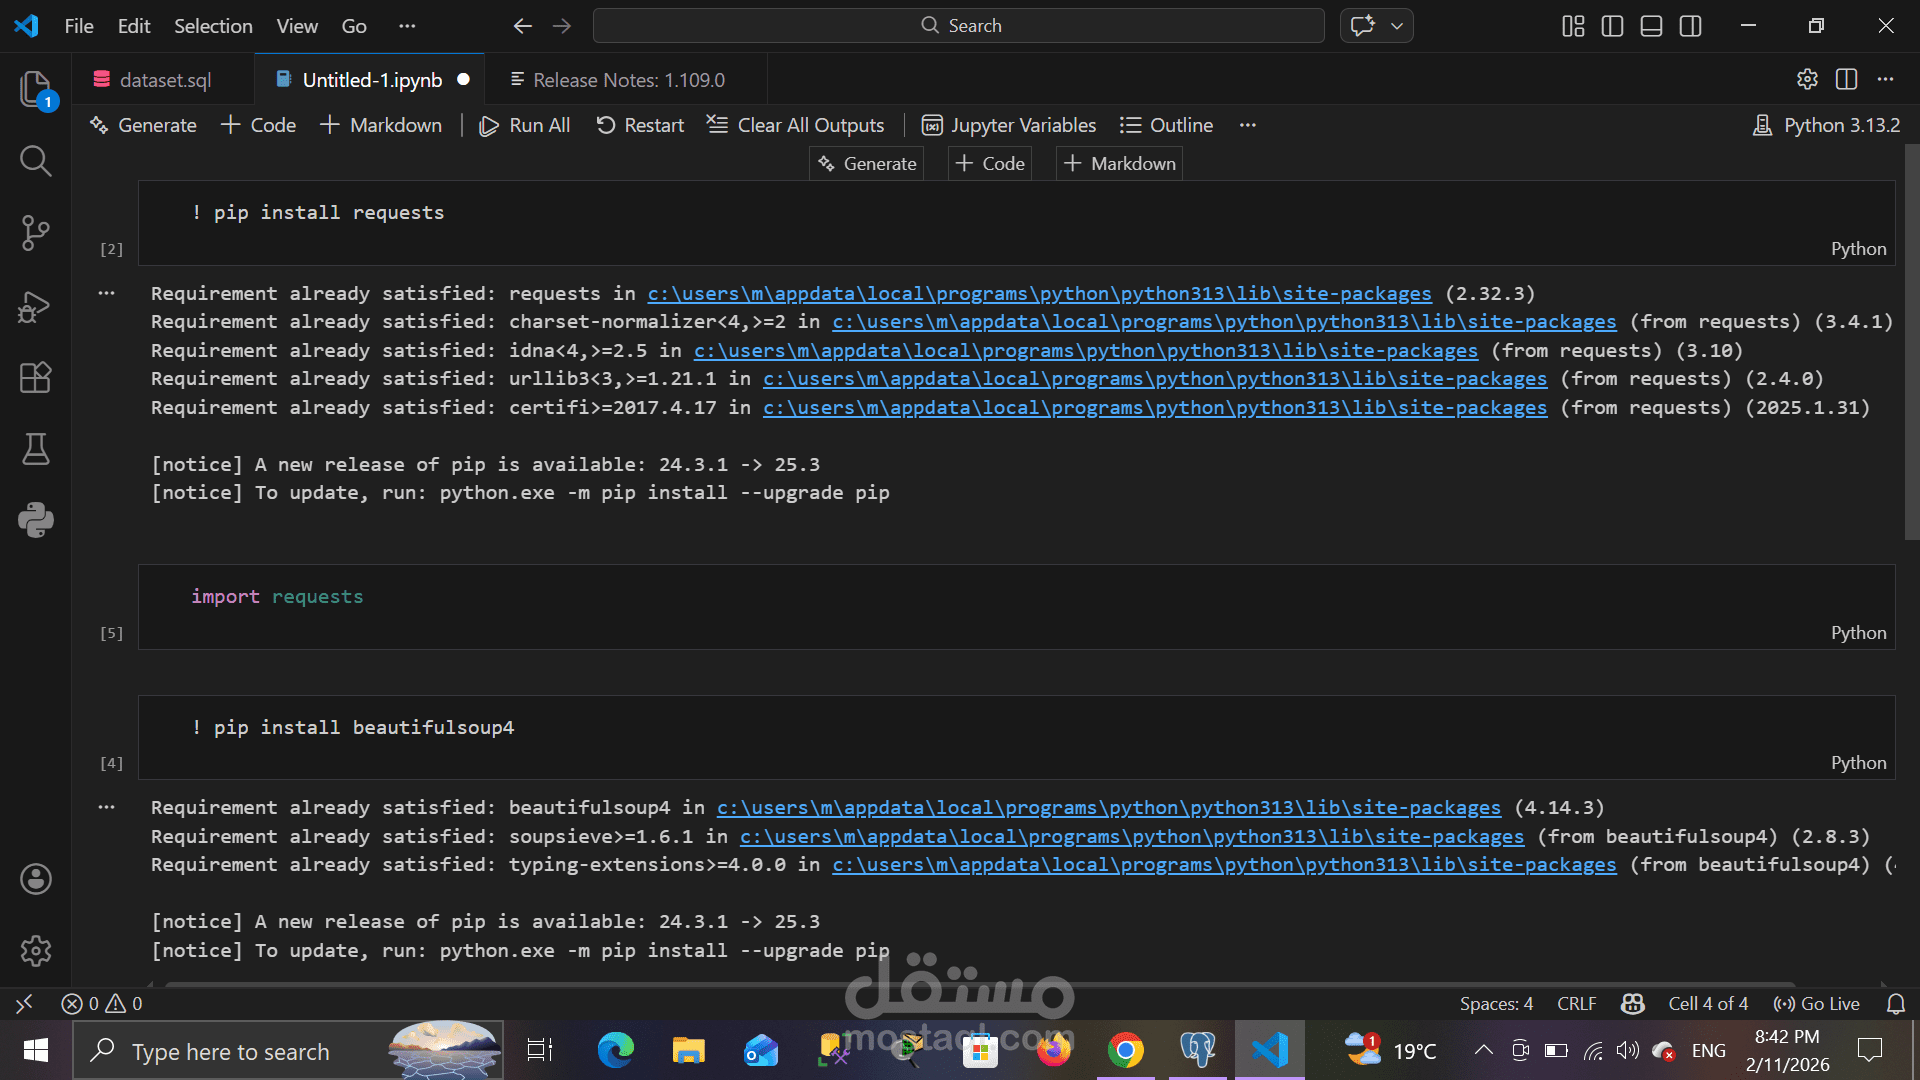The image size is (1920, 1080).
Task: Switch to the dataset.sql tab
Action: point(164,79)
